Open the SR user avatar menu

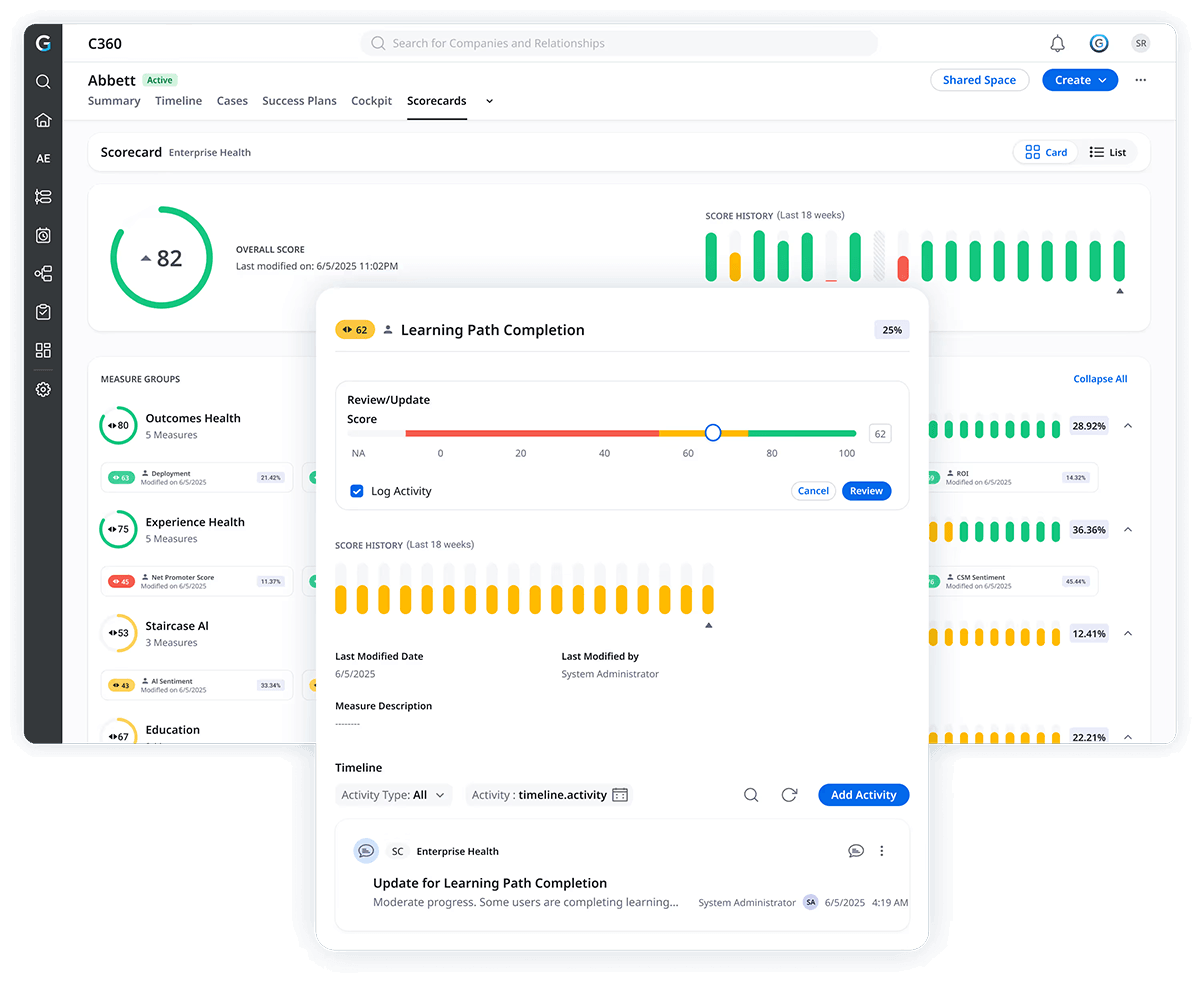(1140, 43)
